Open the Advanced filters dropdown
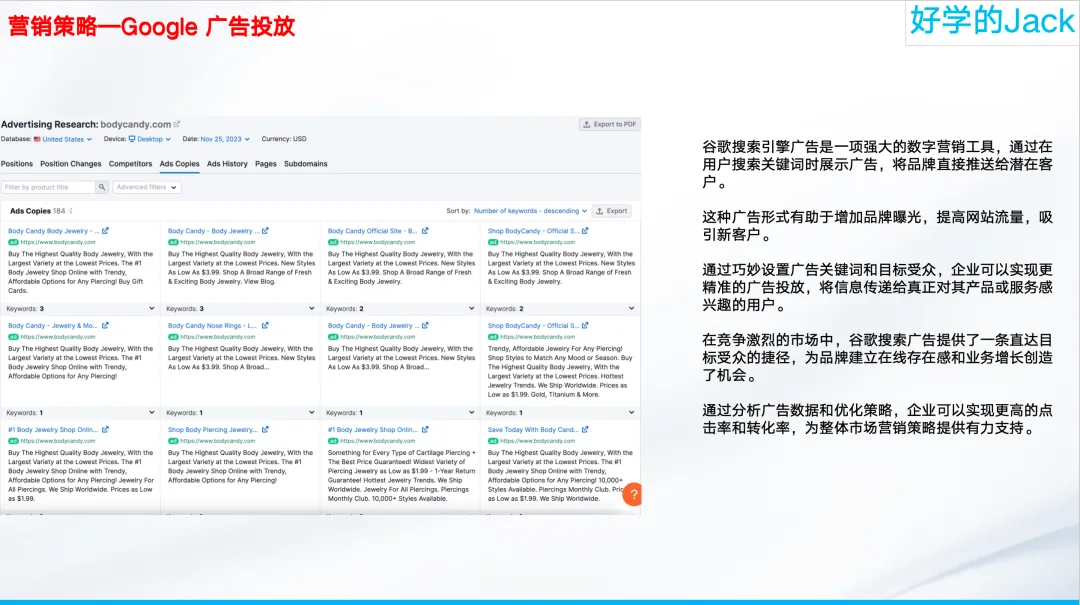 147,187
